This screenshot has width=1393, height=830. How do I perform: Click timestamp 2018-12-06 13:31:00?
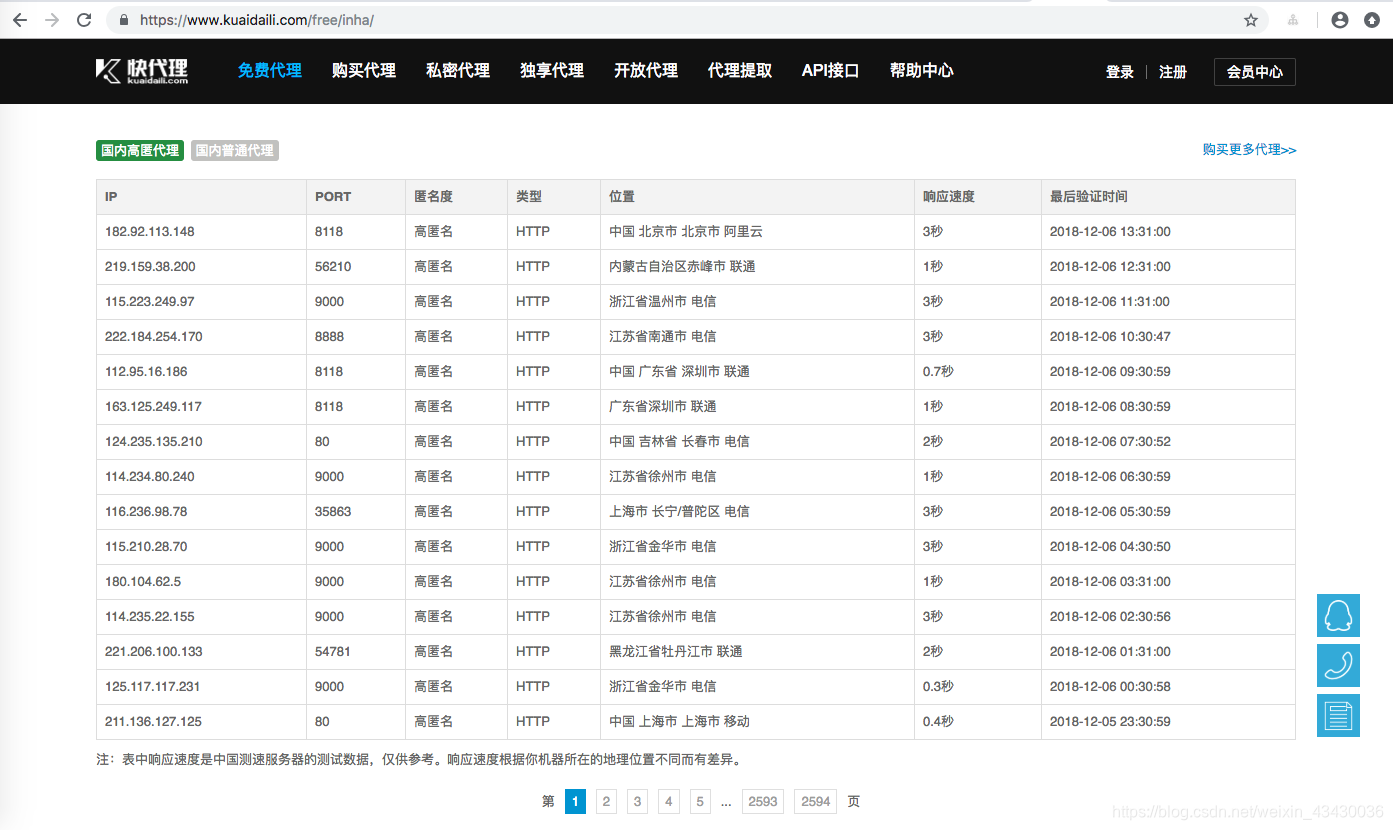(x=1110, y=232)
